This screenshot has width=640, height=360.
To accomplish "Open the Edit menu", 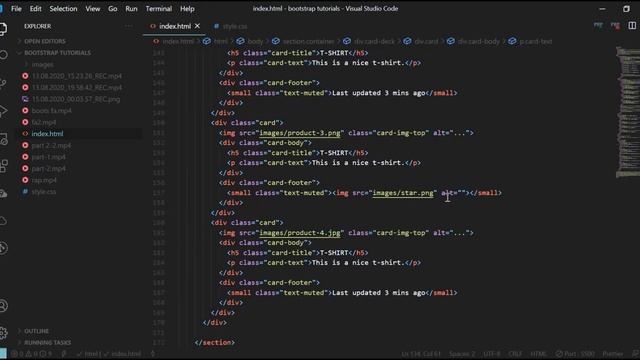I will pos(36,9).
